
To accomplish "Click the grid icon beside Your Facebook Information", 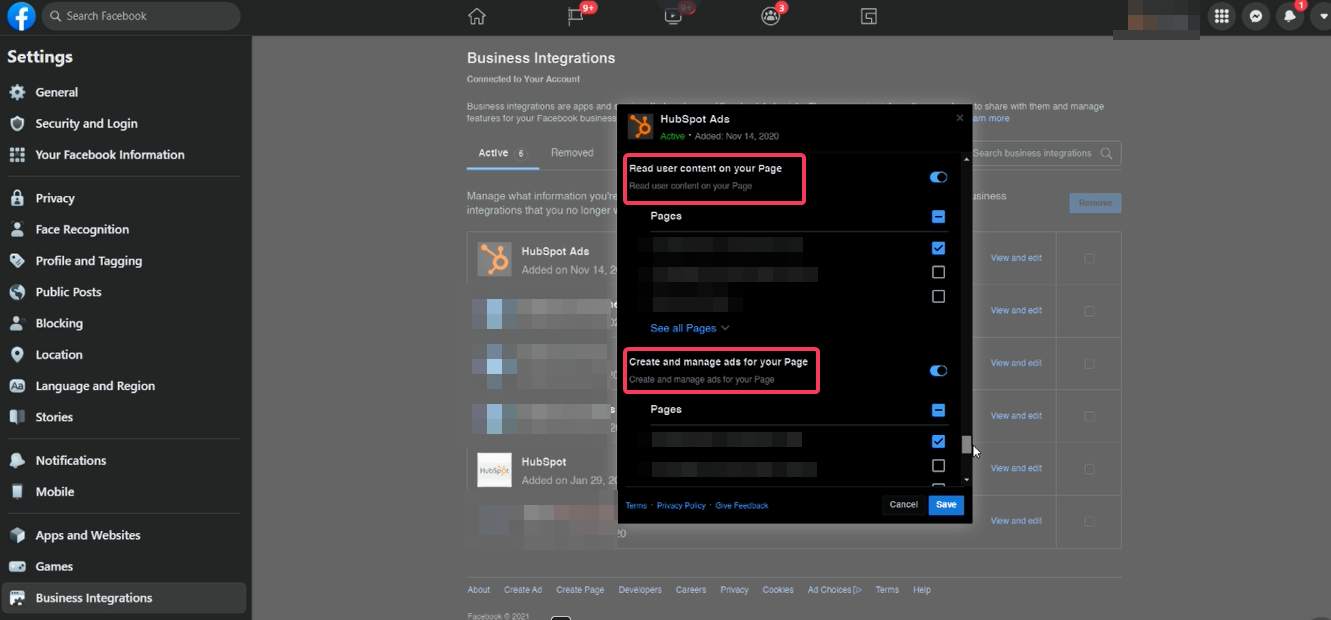I will [17, 155].
